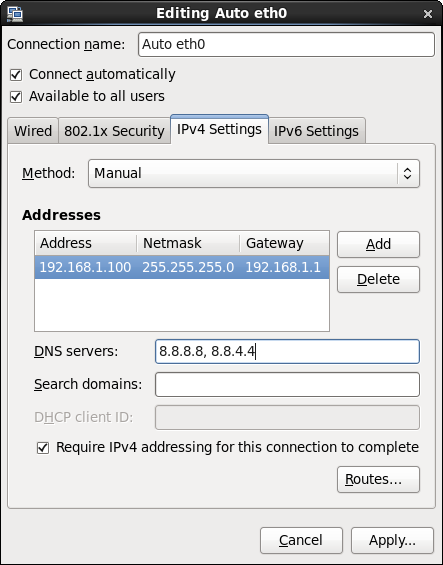Viewport: 443px width, 565px height.
Task: Switch to the Wired tab
Action: coord(33,131)
